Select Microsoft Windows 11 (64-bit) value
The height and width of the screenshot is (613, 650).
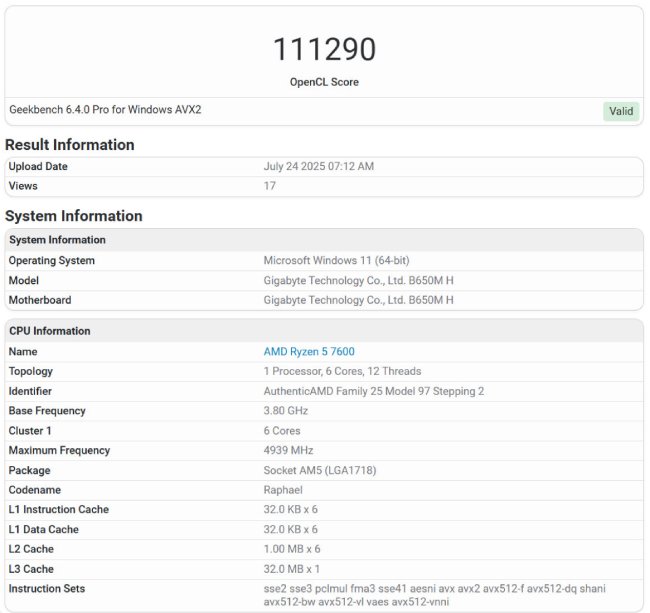(337, 260)
